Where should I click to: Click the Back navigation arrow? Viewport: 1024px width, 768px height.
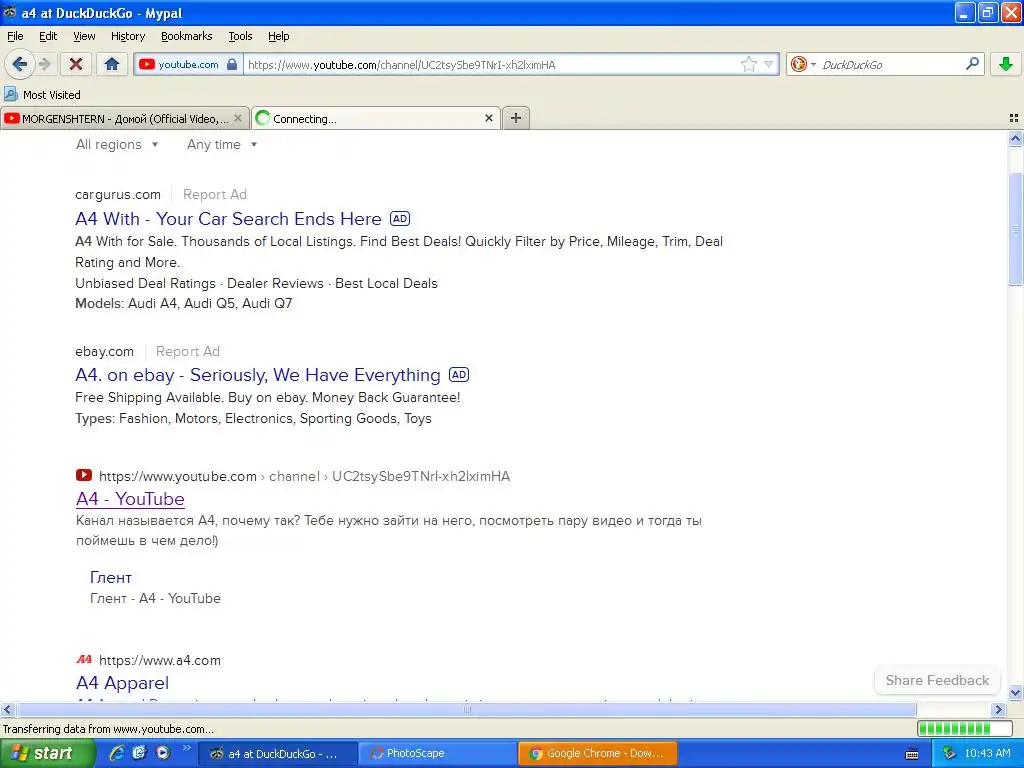[18, 64]
